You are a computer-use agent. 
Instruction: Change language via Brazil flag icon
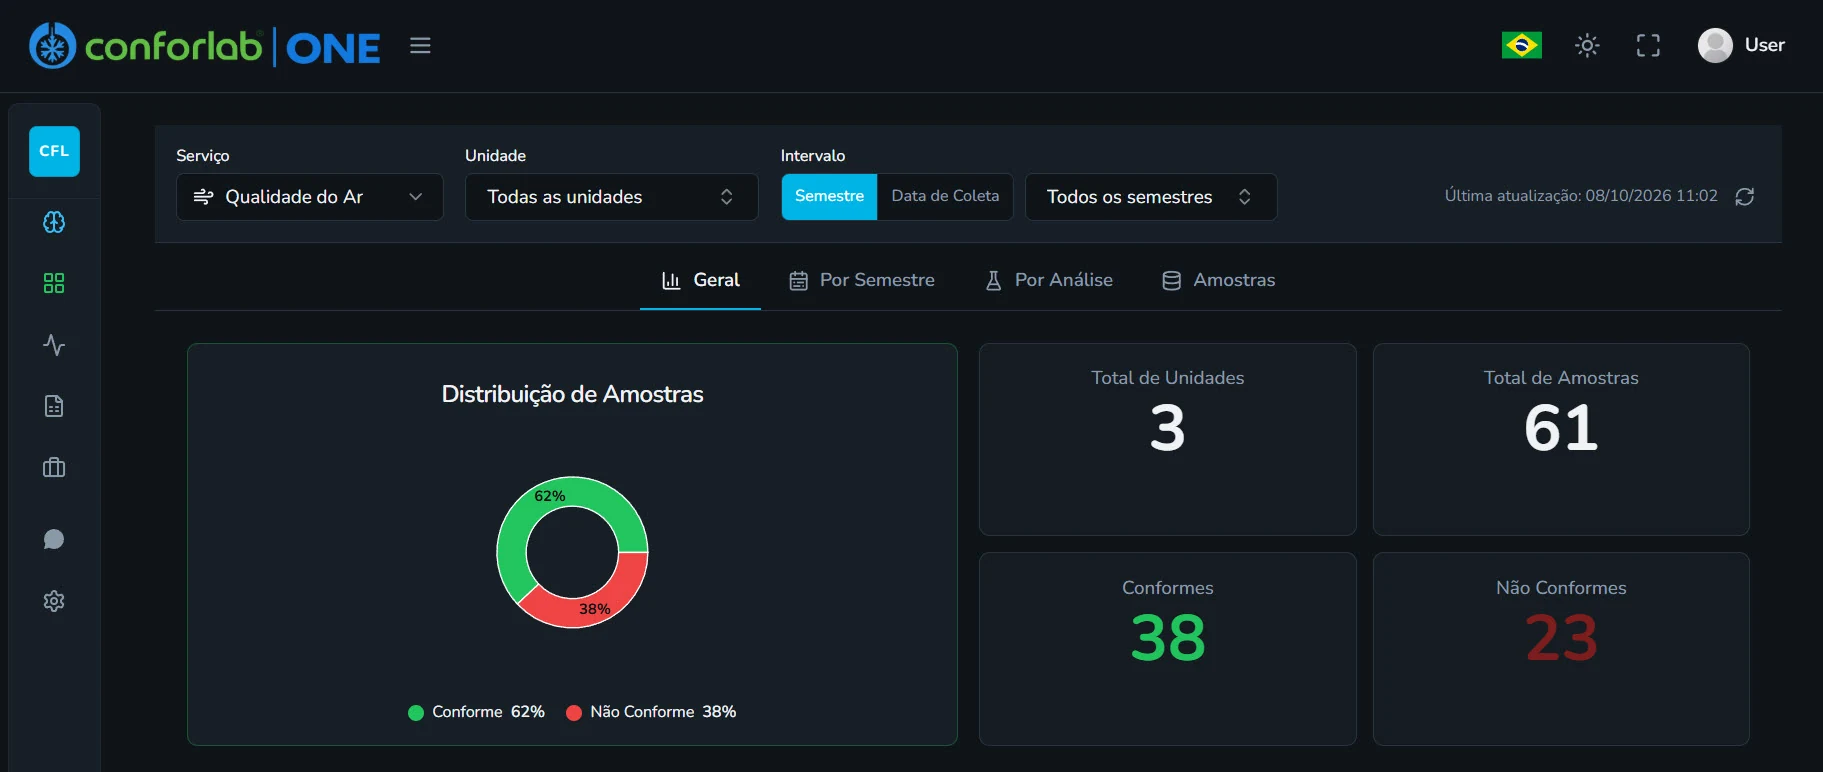click(x=1521, y=45)
